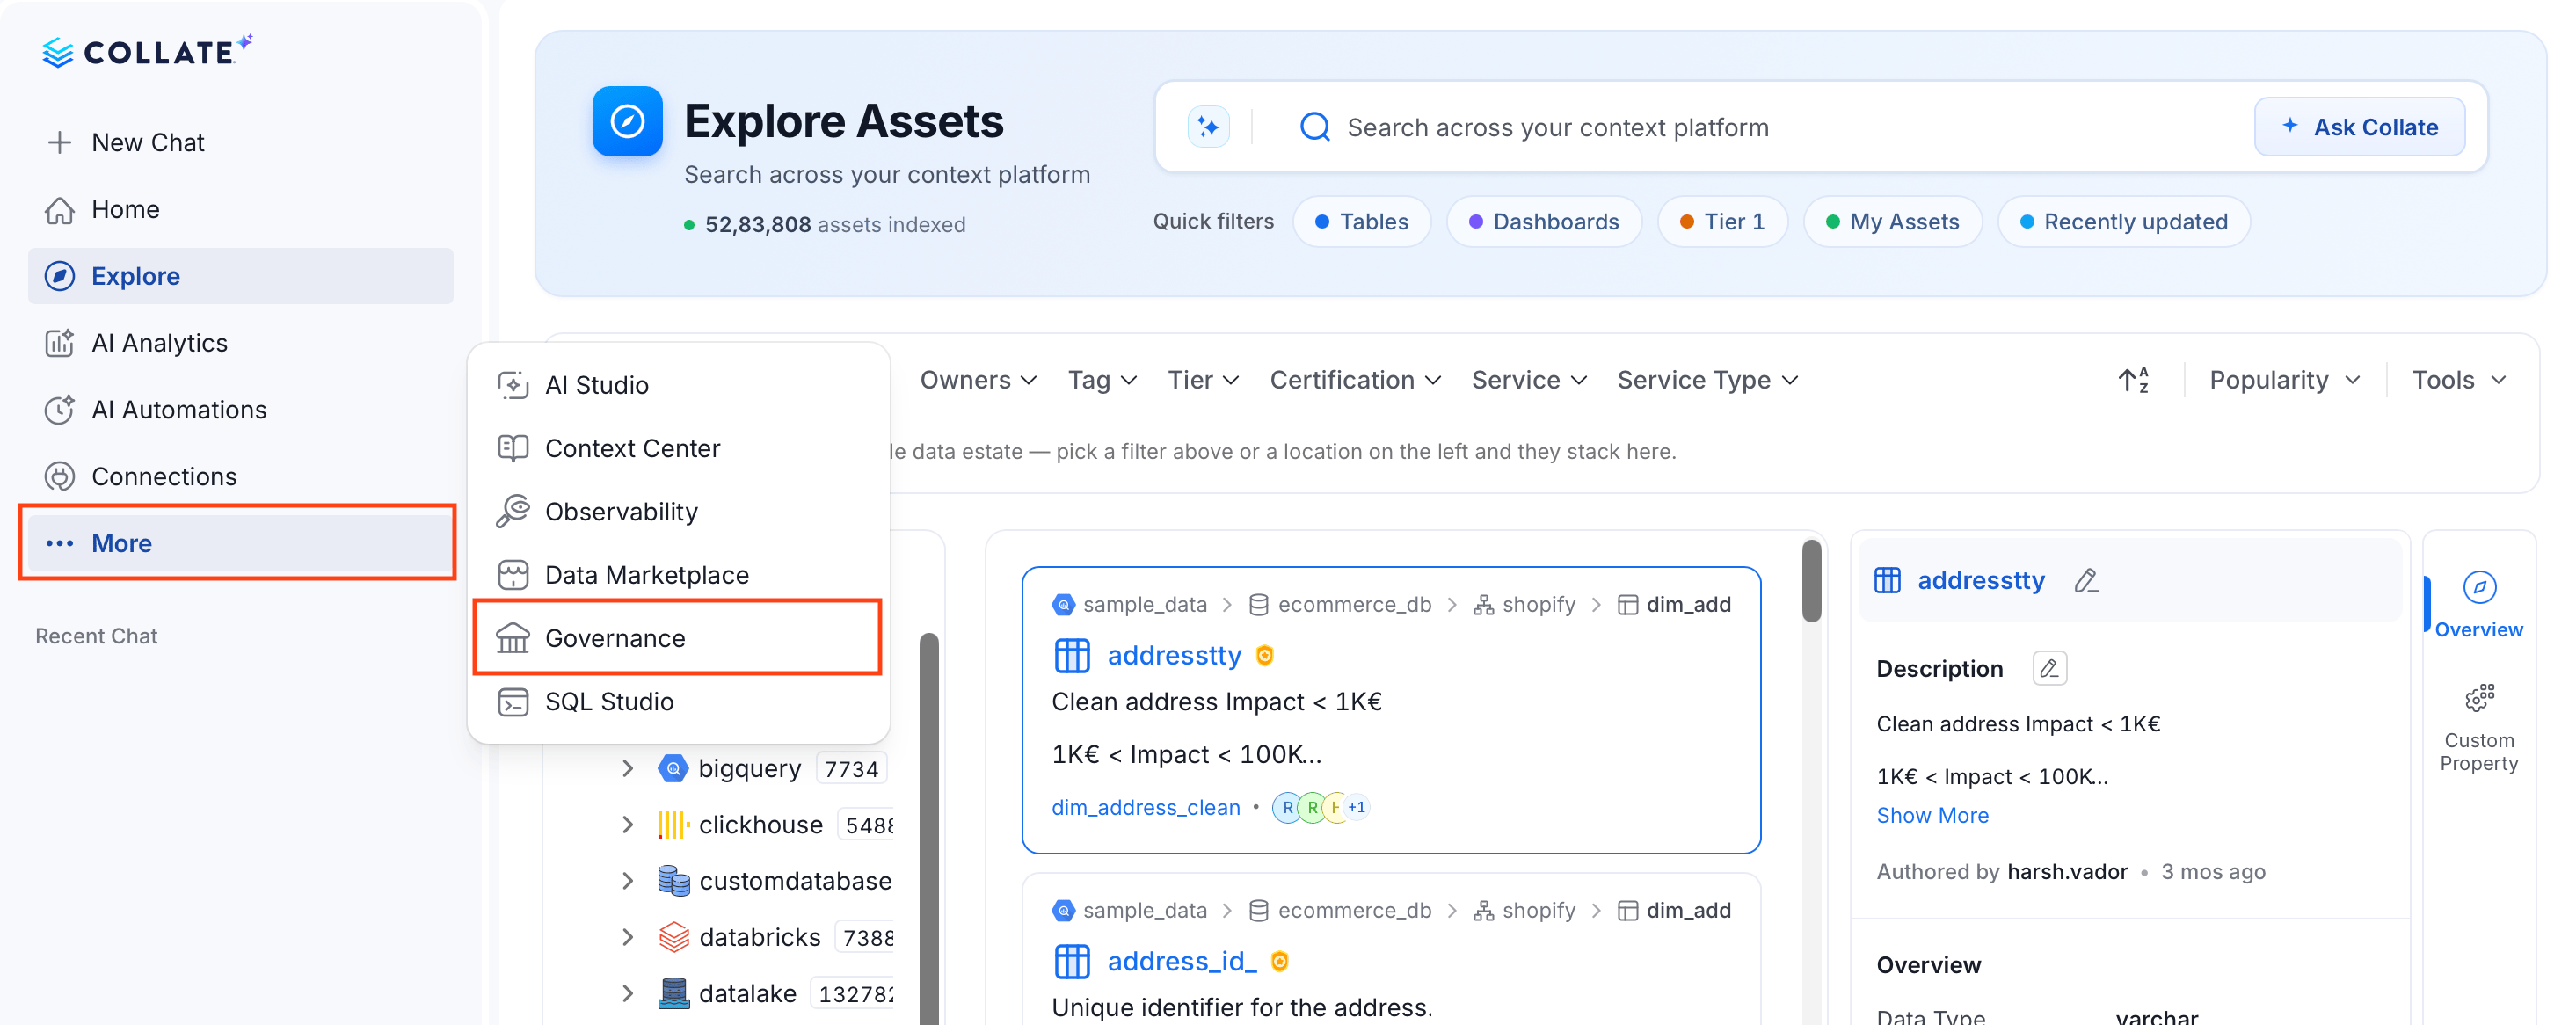This screenshot has height=1025, width=2576.
Task: Start a New Chat
Action: pos(240,142)
